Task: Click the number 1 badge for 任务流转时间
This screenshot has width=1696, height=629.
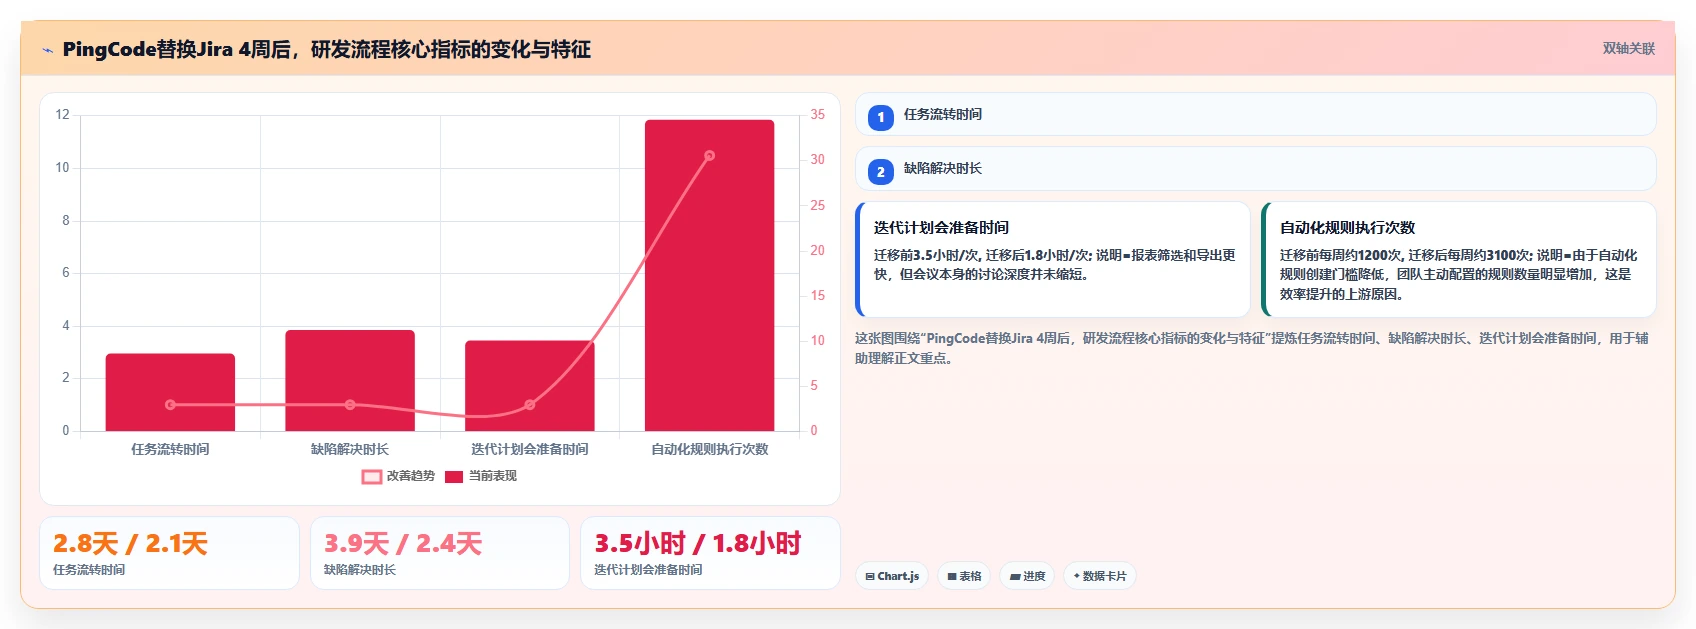Action: 880,118
